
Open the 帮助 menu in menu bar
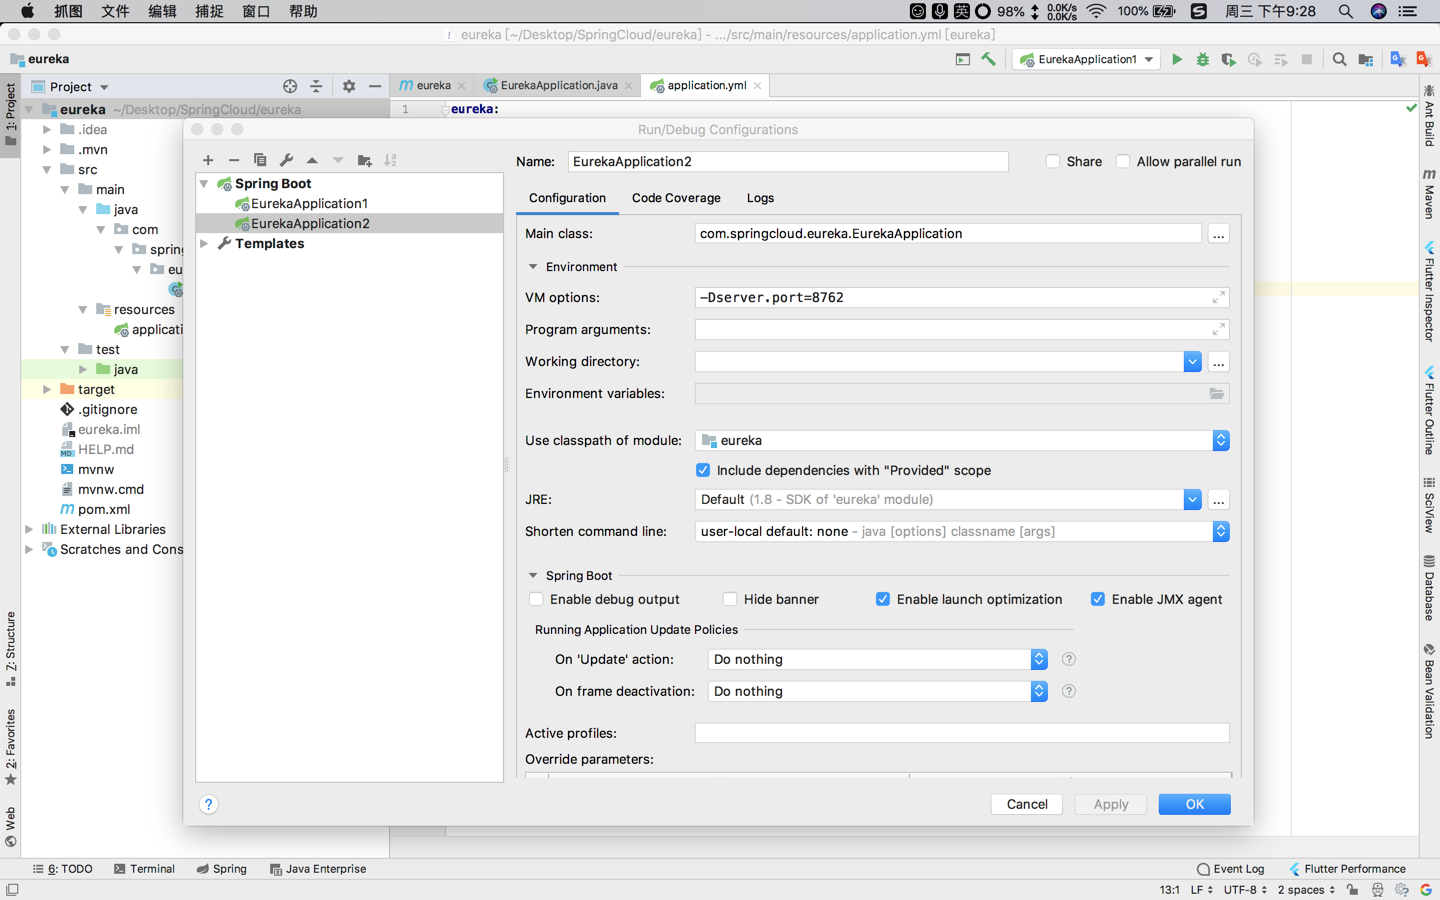[303, 11]
